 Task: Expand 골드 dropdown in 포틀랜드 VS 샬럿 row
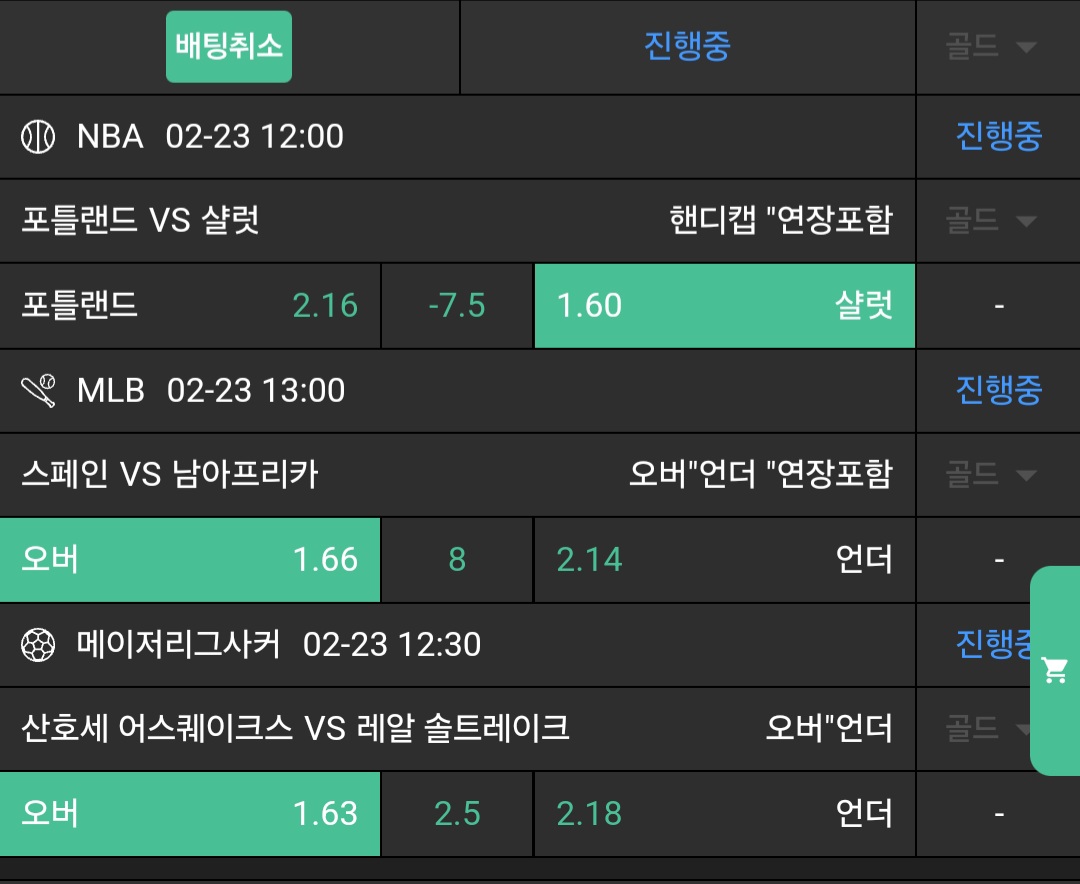[990, 221]
